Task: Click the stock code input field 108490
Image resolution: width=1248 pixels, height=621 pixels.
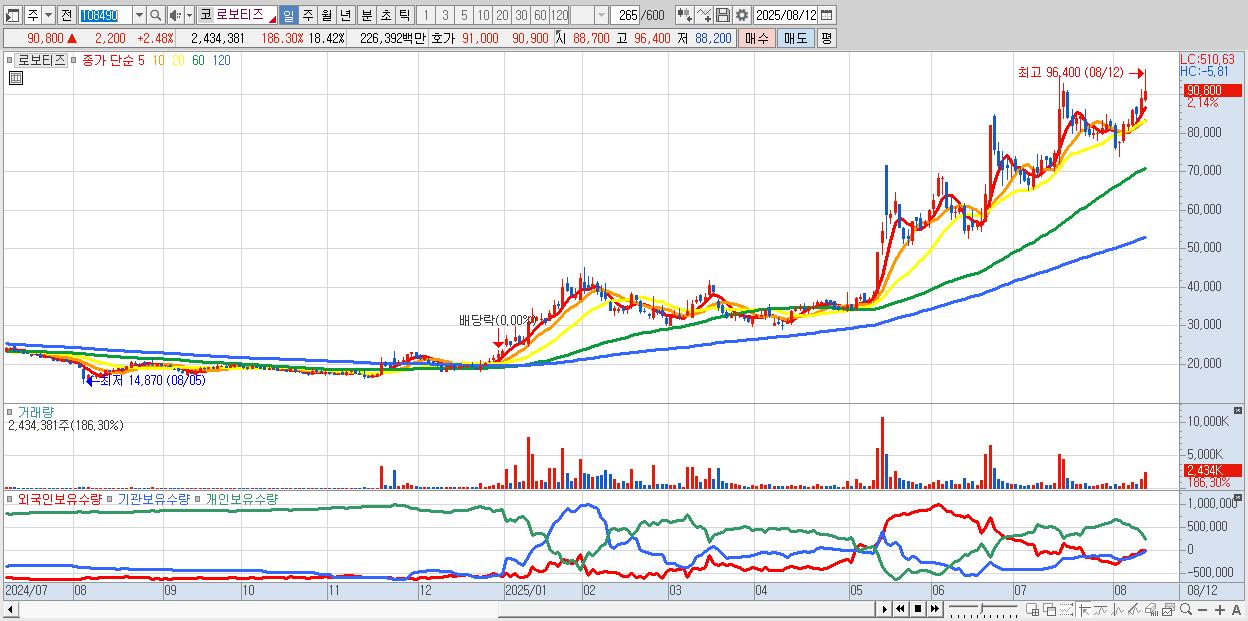Action: 105,15
